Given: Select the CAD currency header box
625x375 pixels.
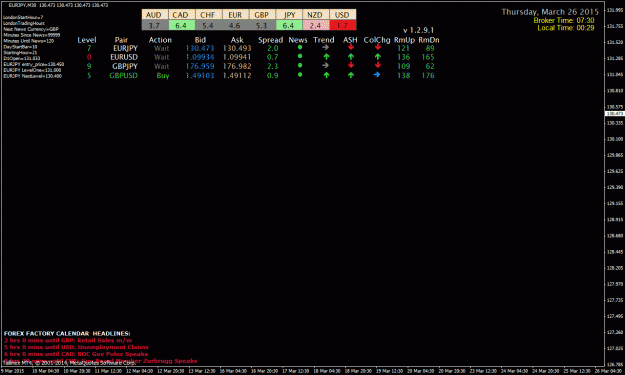Looking at the screenshot, I should click(181, 15).
